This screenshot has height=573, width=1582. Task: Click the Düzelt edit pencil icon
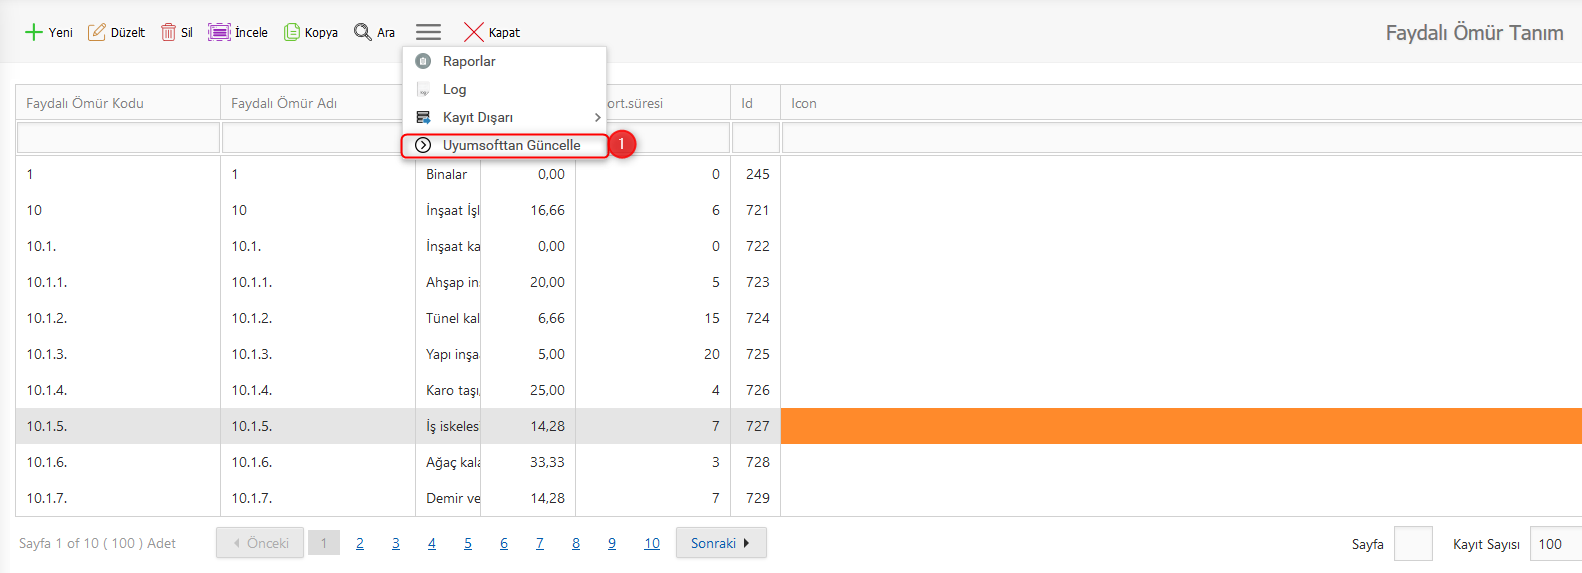pos(97,32)
